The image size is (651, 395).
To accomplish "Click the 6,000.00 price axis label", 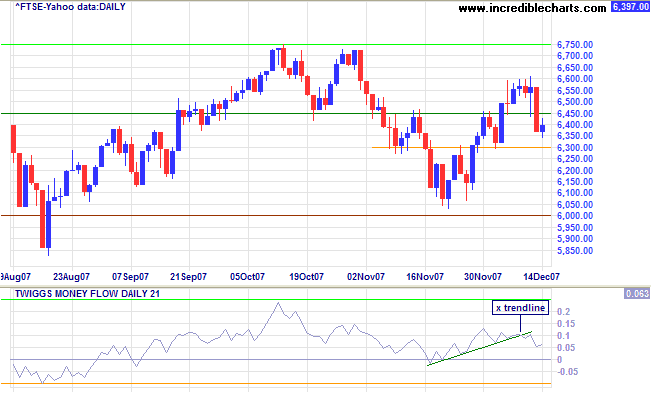I will point(575,216).
